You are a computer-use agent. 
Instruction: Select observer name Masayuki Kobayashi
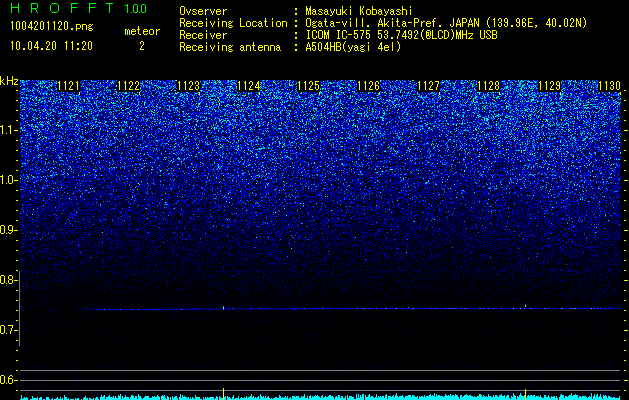[359, 12]
